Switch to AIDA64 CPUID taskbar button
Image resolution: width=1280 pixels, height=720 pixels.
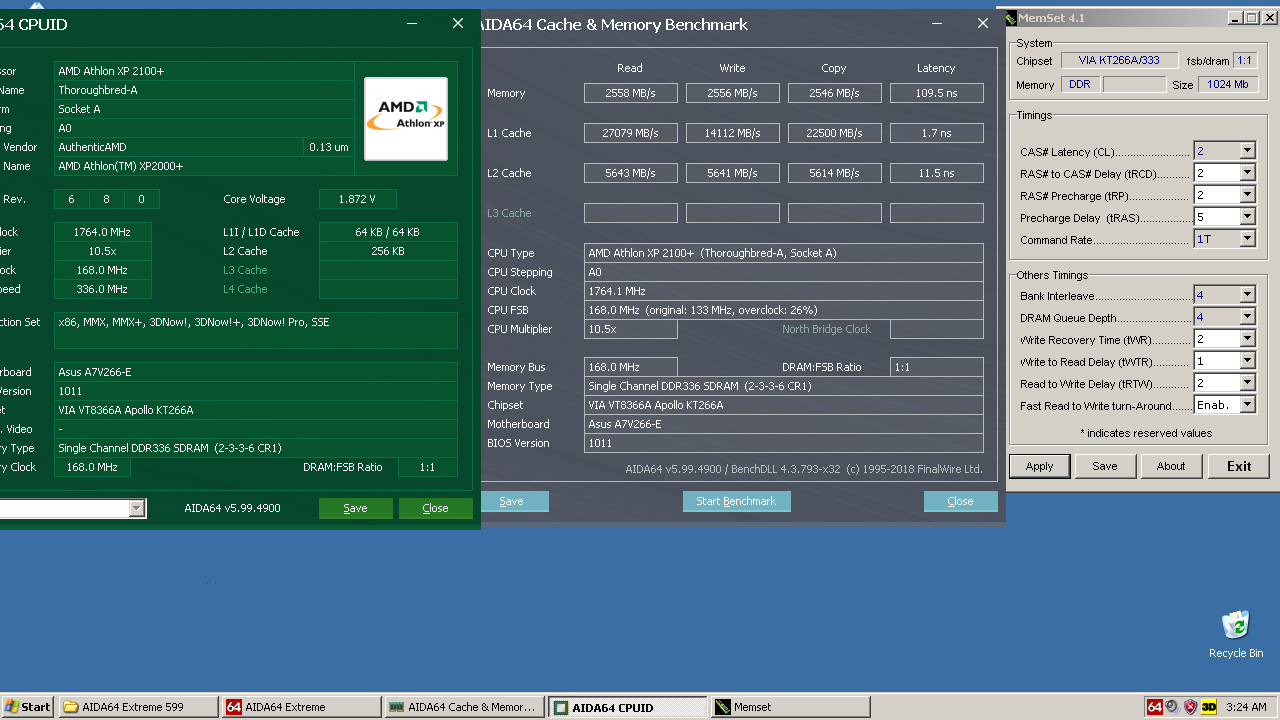point(628,707)
